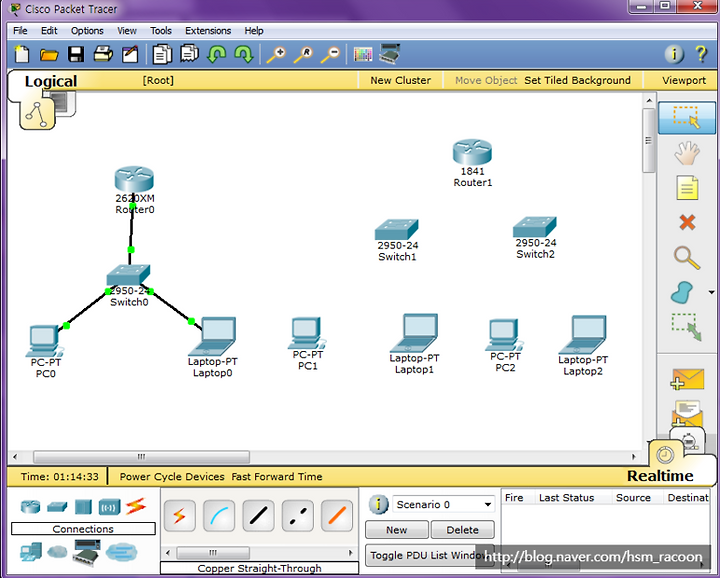Switch to the Logical workspace tab
720x578 pixels.
51,81
